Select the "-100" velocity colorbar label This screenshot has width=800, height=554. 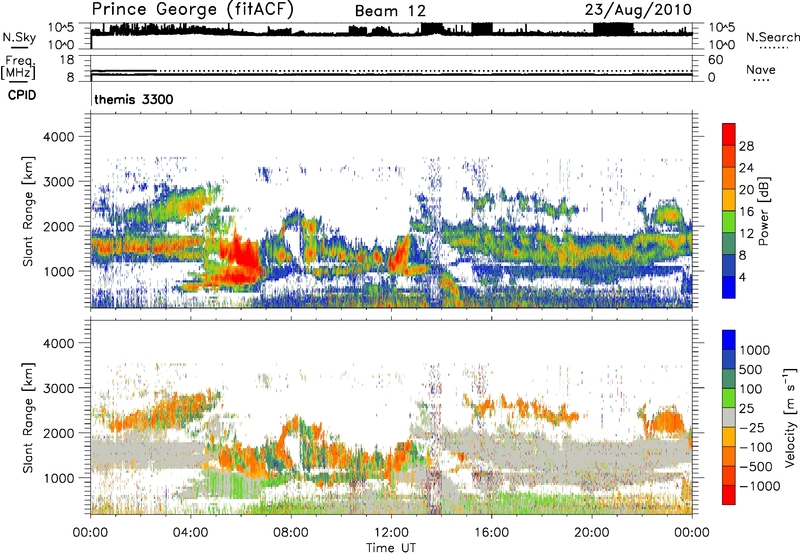[755, 447]
